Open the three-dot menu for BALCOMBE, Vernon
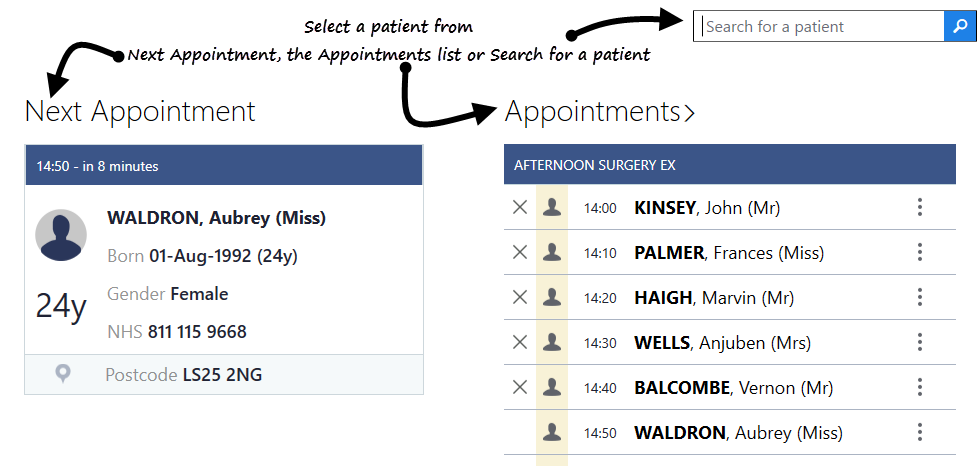Image resolution: width=979 pixels, height=466 pixels. click(920, 387)
